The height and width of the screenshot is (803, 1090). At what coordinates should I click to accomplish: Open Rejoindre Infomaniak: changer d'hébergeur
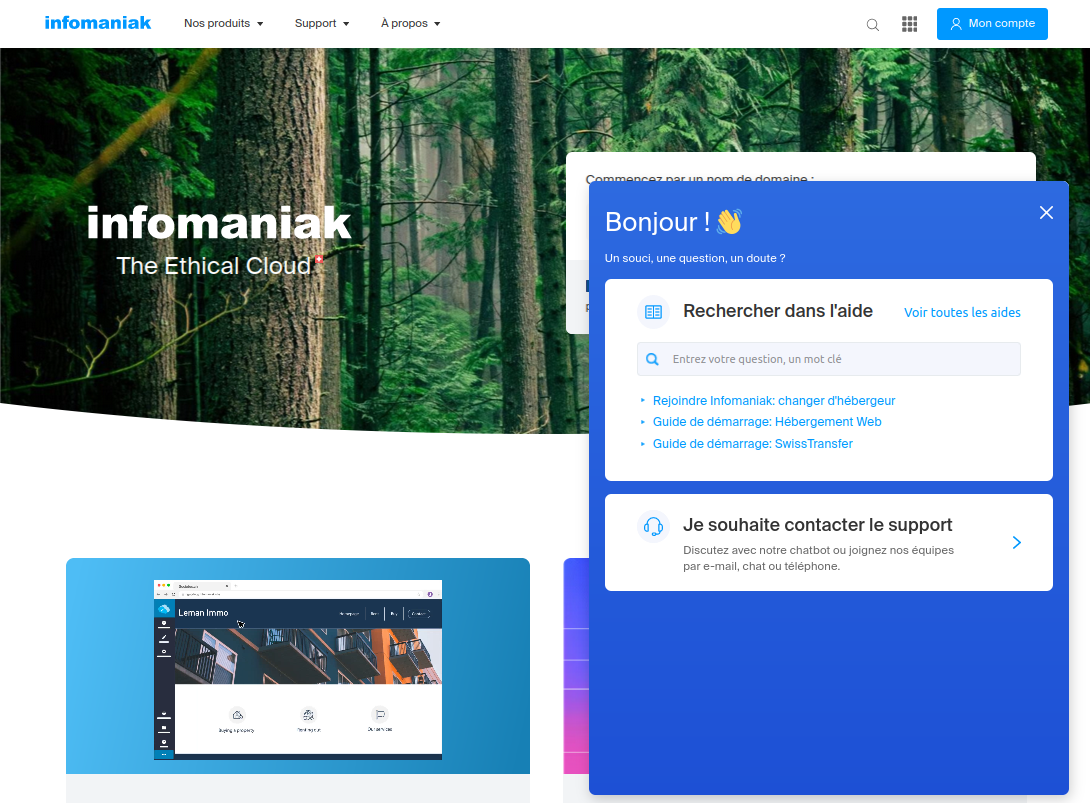click(x=774, y=400)
